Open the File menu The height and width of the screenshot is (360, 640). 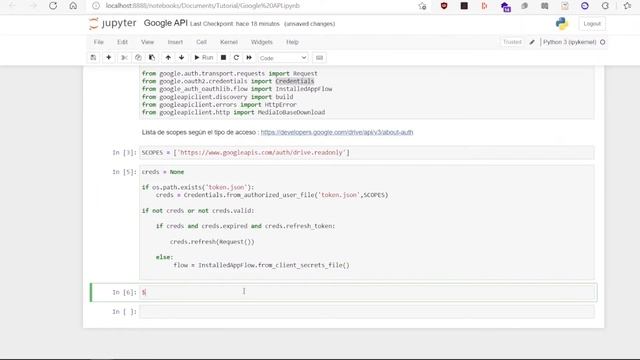pos(99,42)
